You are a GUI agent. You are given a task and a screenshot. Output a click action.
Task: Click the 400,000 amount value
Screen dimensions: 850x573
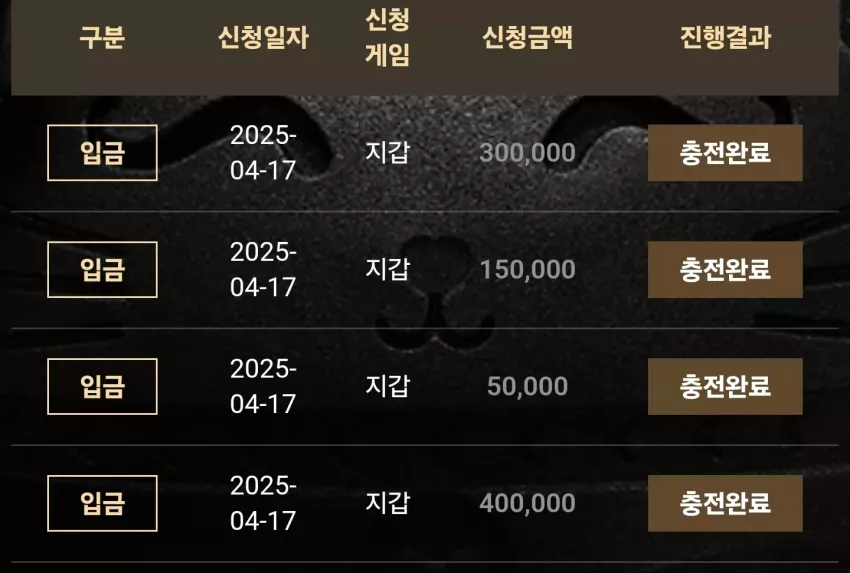point(527,503)
